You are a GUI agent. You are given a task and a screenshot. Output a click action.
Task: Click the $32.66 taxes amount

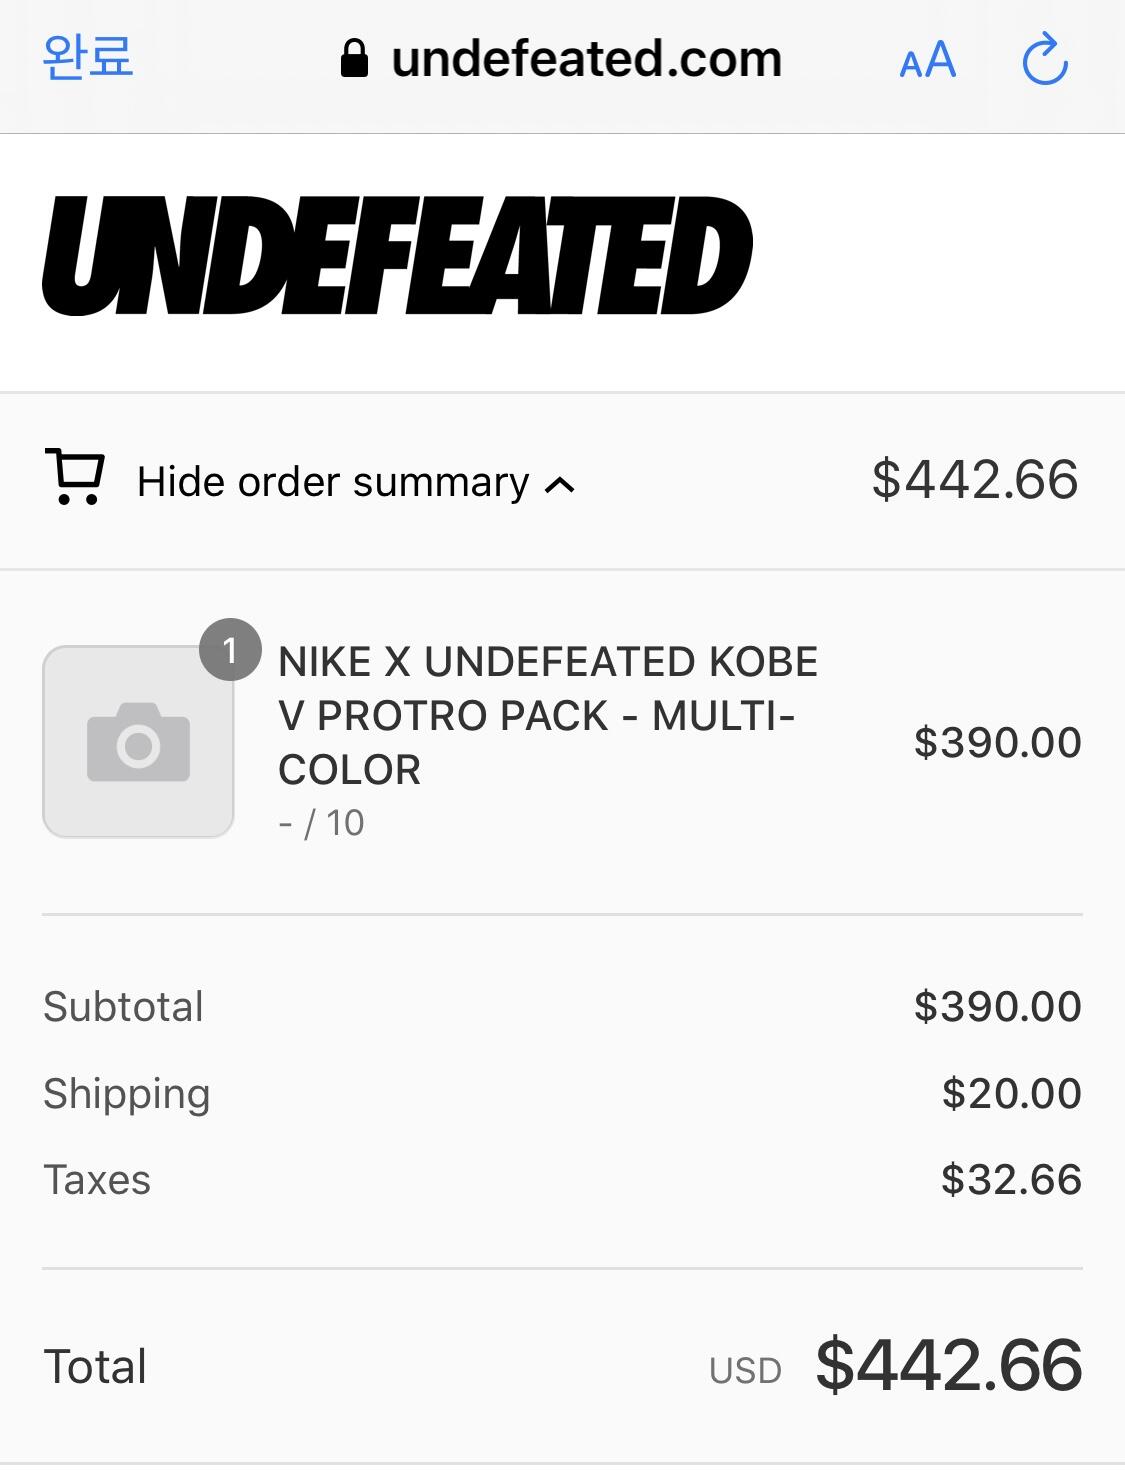click(x=1011, y=1180)
